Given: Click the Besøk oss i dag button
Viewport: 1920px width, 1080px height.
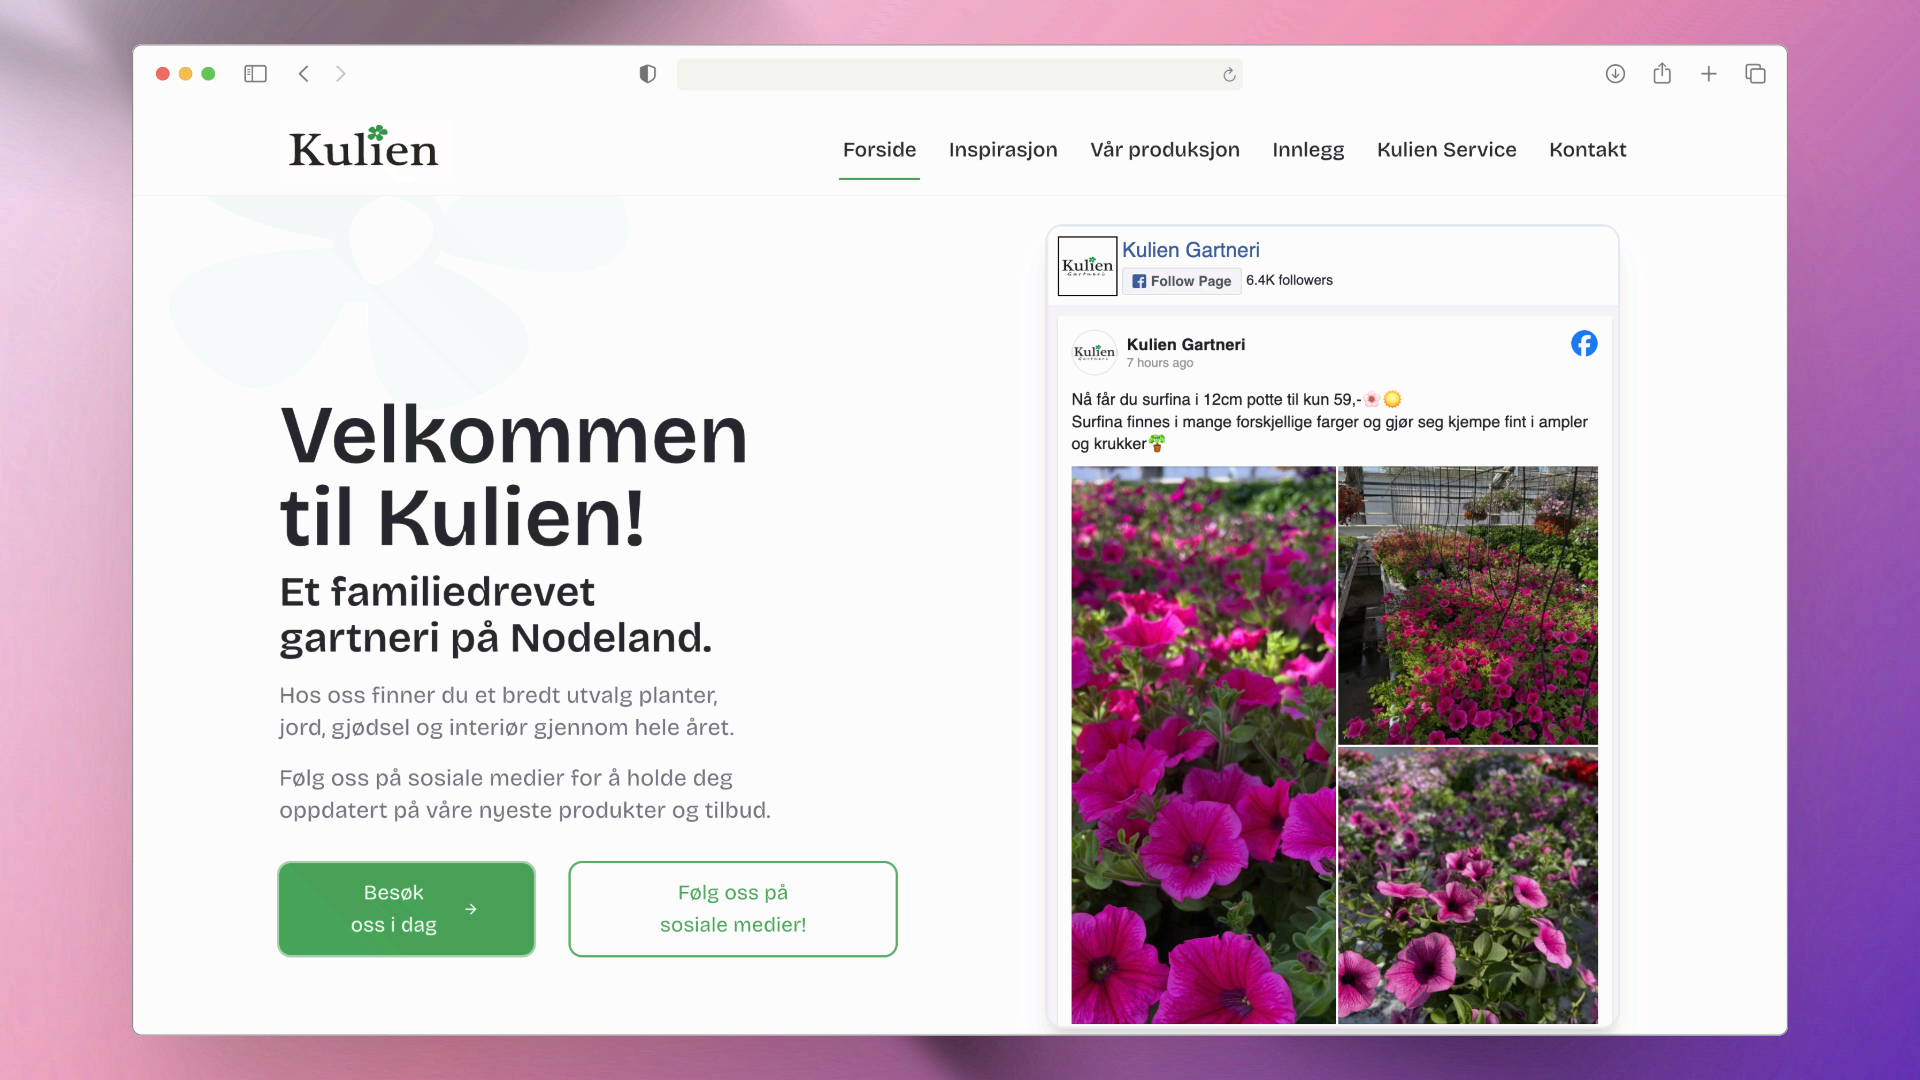Looking at the screenshot, I should pyautogui.click(x=406, y=909).
